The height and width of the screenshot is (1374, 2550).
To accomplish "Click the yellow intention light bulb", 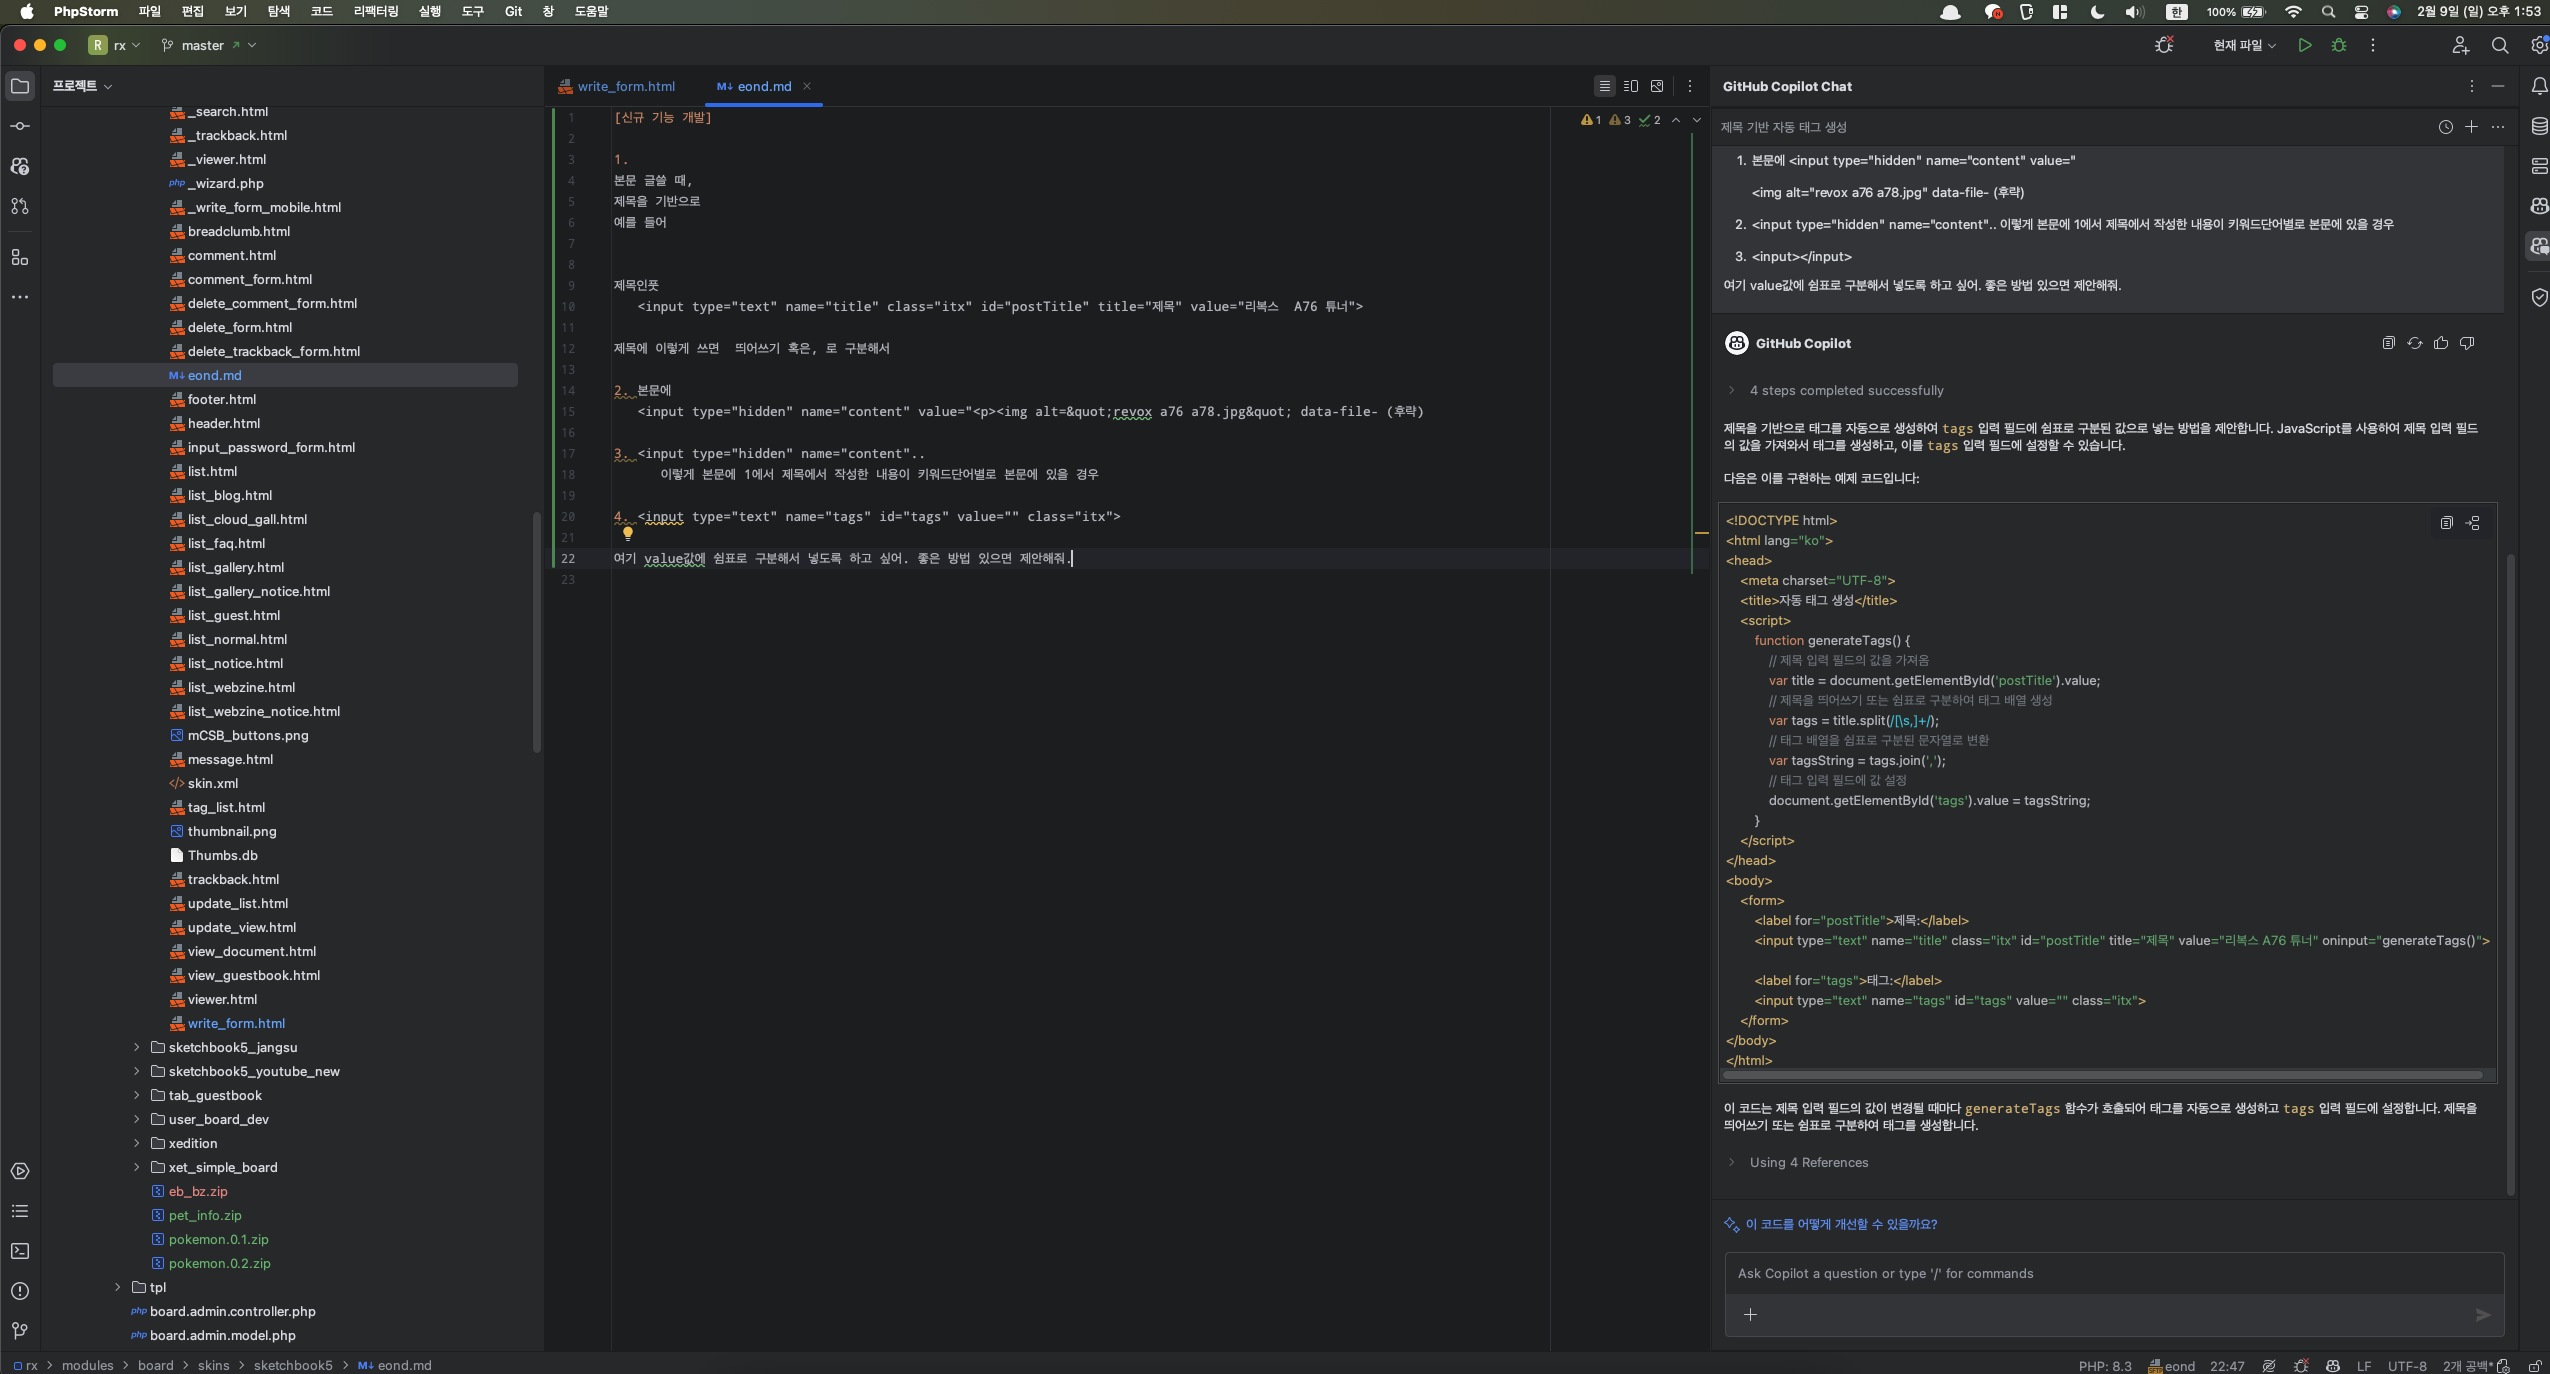I will coord(628,533).
